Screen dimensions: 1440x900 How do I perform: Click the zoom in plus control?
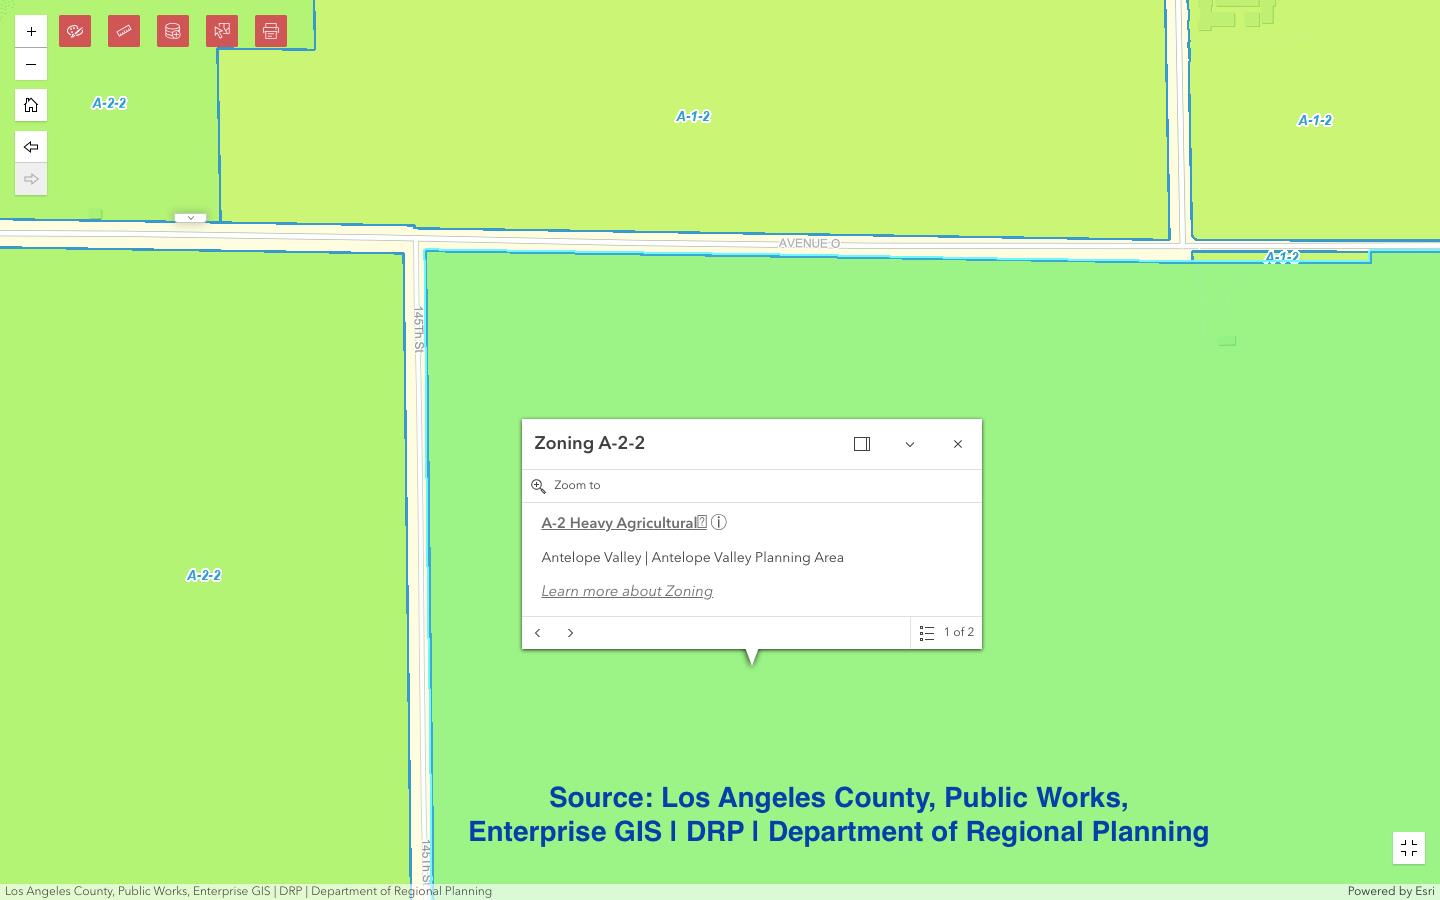click(x=31, y=31)
